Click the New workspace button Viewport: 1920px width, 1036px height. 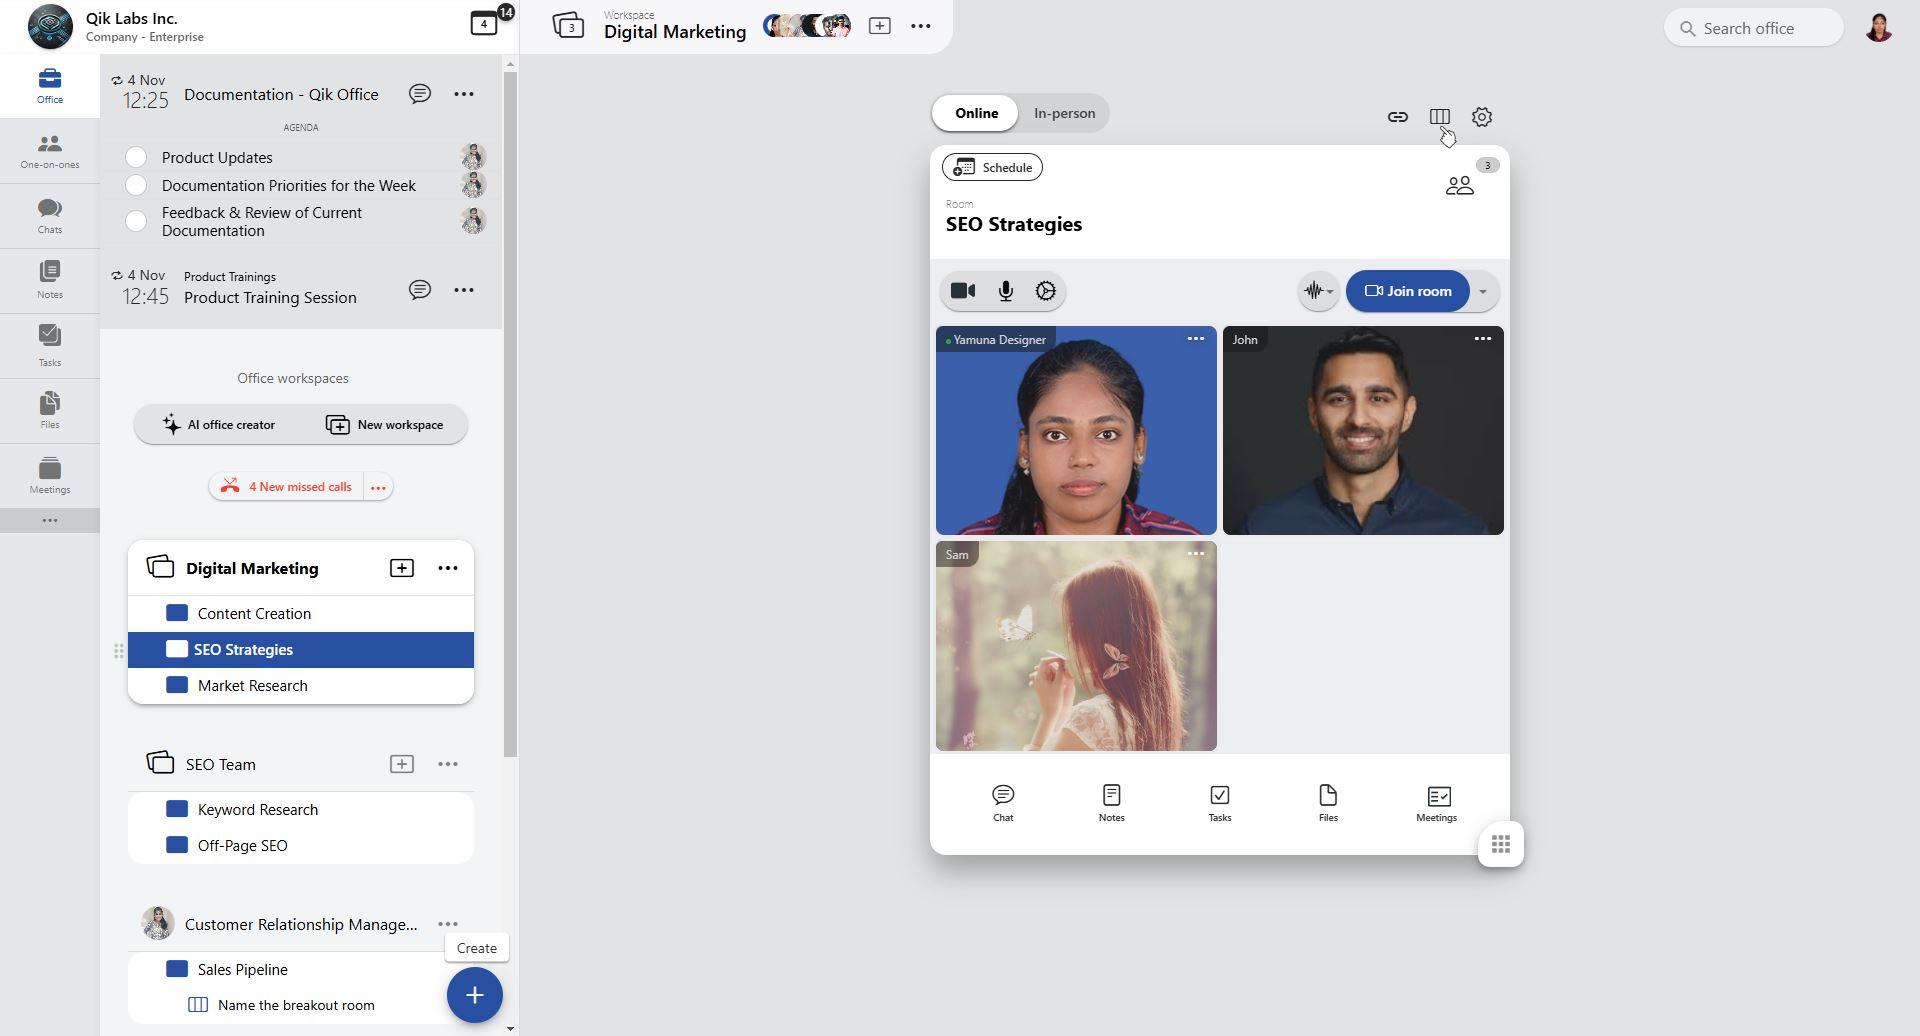385,425
